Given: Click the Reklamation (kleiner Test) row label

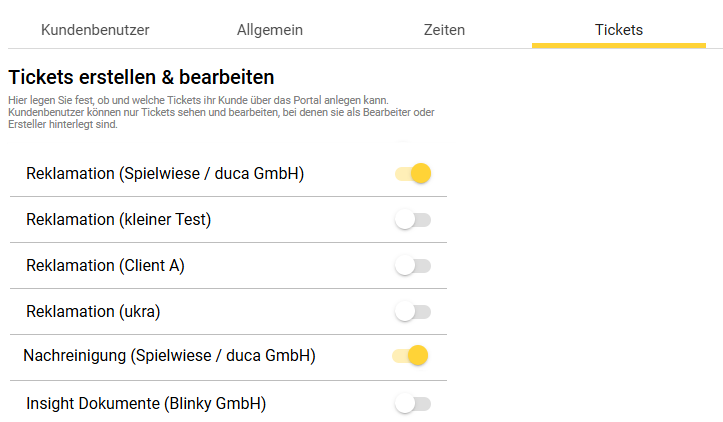Looking at the screenshot, I should (x=119, y=220).
